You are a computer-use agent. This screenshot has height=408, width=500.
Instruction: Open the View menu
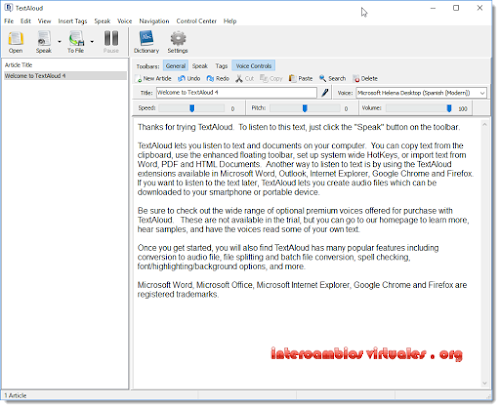(x=44, y=21)
